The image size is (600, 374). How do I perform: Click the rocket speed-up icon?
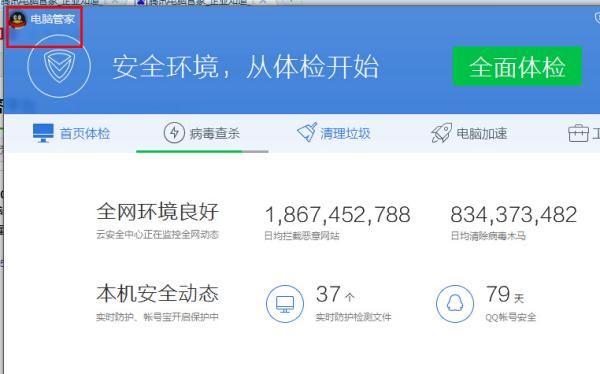(441, 133)
